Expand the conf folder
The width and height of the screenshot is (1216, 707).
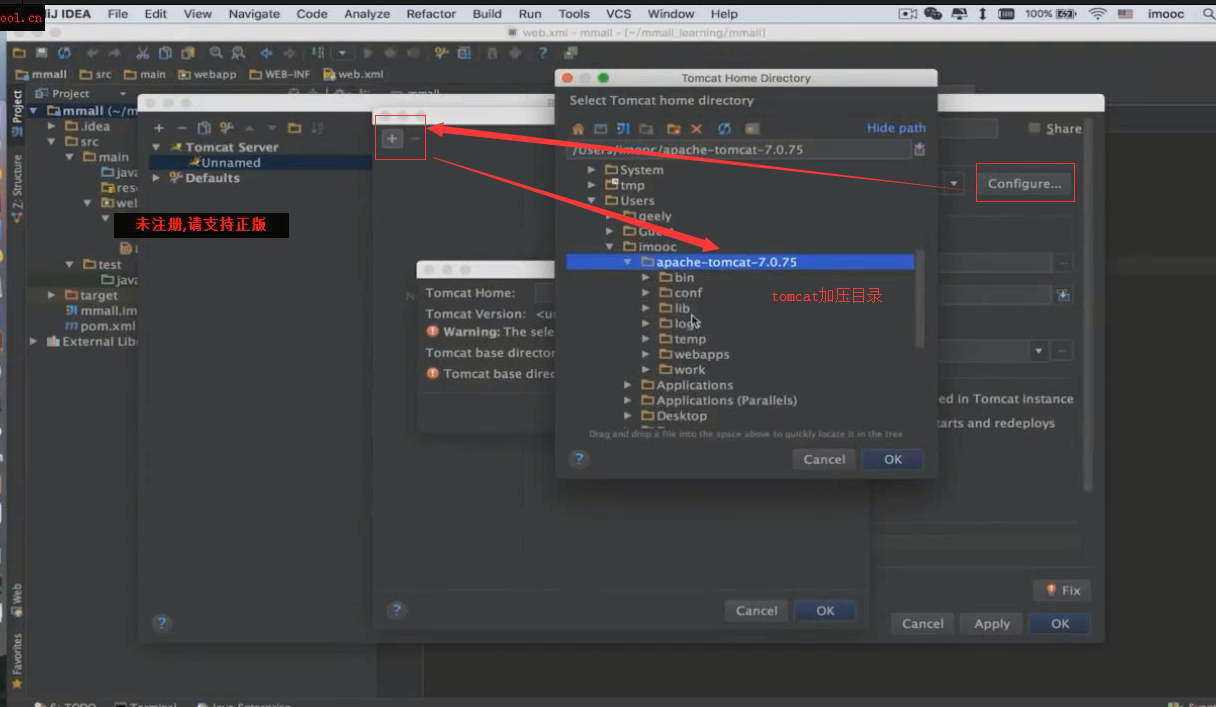pyautogui.click(x=646, y=293)
